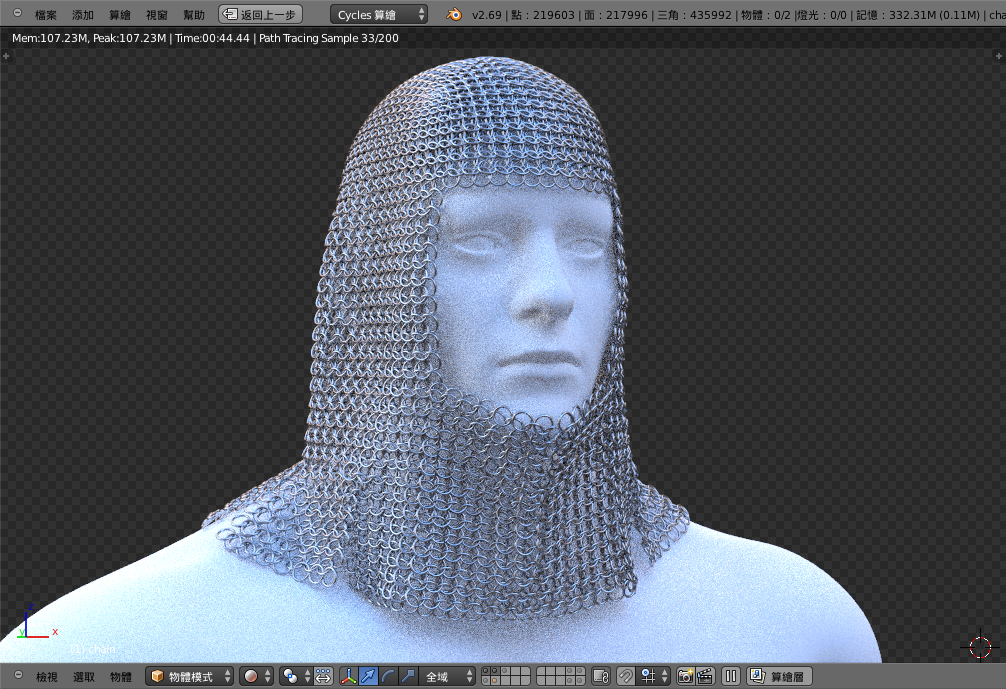Click the 算繪層 render layer button
Screen dimensions: 1006x689
point(780,677)
